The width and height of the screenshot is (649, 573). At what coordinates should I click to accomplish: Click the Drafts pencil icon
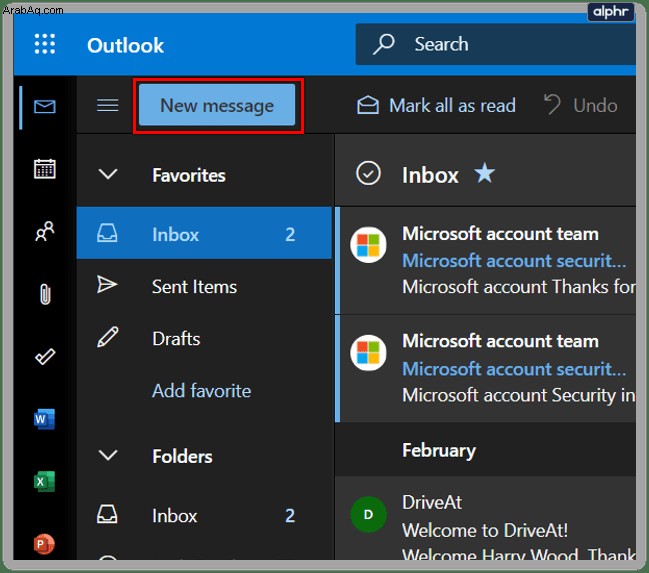pos(108,337)
